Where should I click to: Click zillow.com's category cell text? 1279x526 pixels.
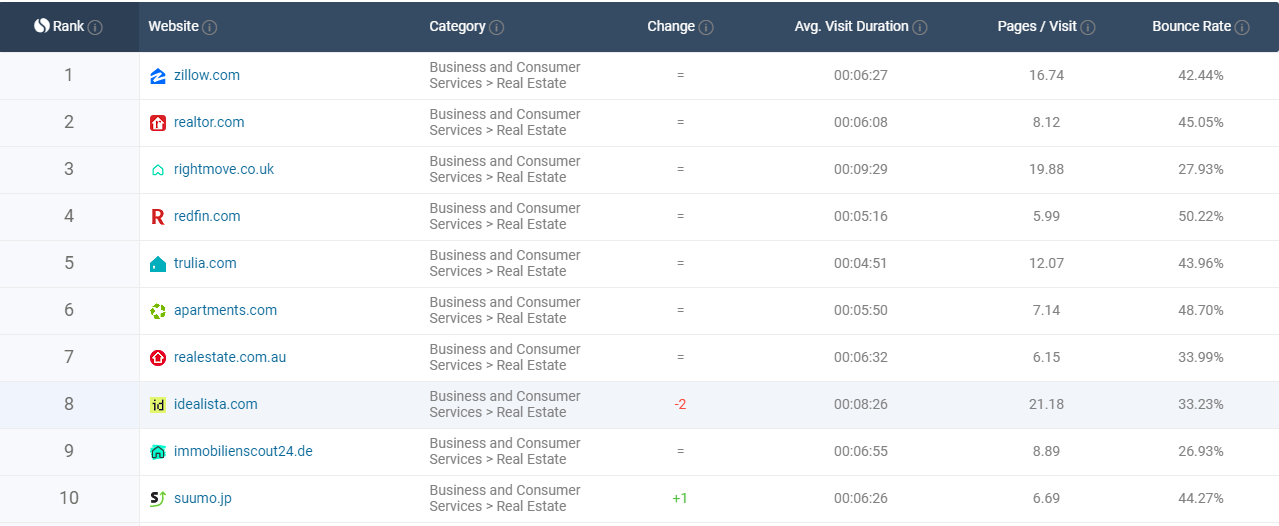(505, 75)
